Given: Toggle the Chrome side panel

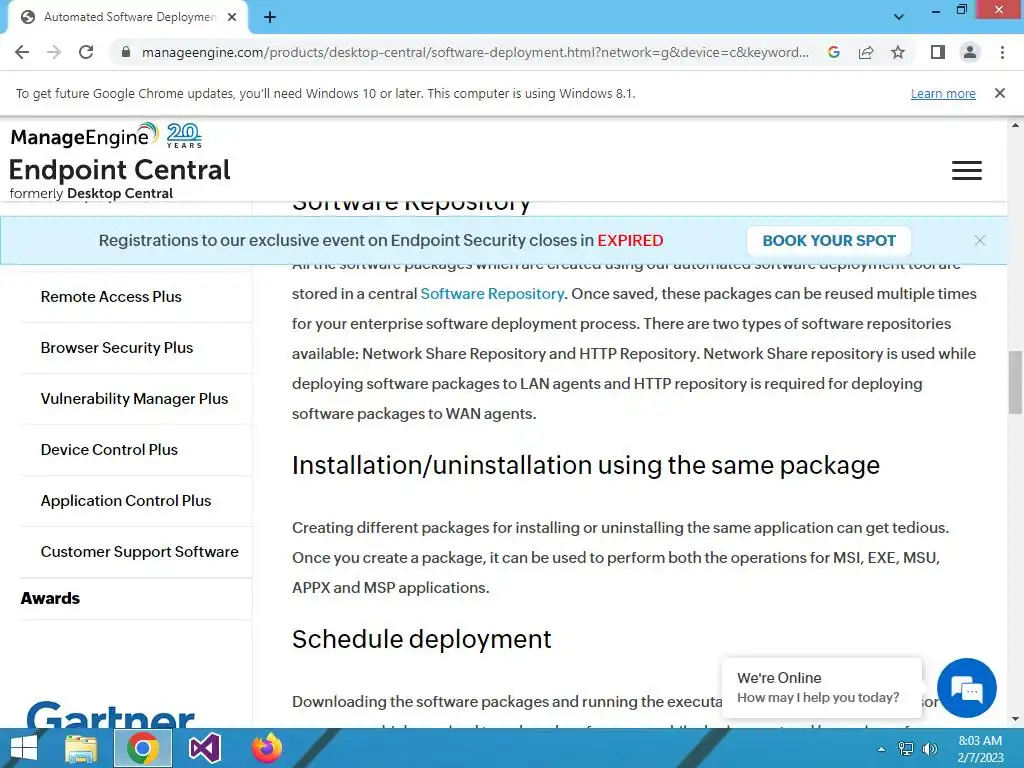Looking at the screenshot, I should pos(938,52).
